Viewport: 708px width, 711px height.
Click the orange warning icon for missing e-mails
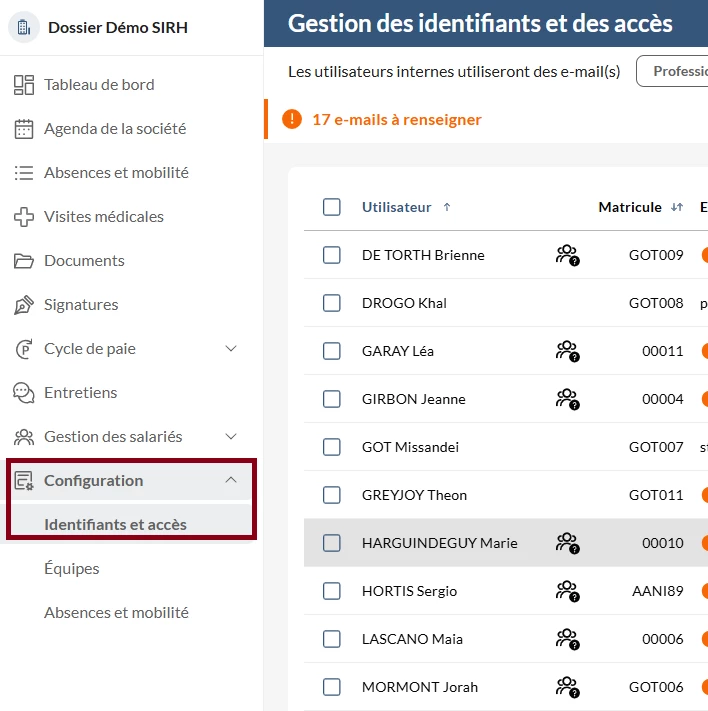(x=291, y=120)
